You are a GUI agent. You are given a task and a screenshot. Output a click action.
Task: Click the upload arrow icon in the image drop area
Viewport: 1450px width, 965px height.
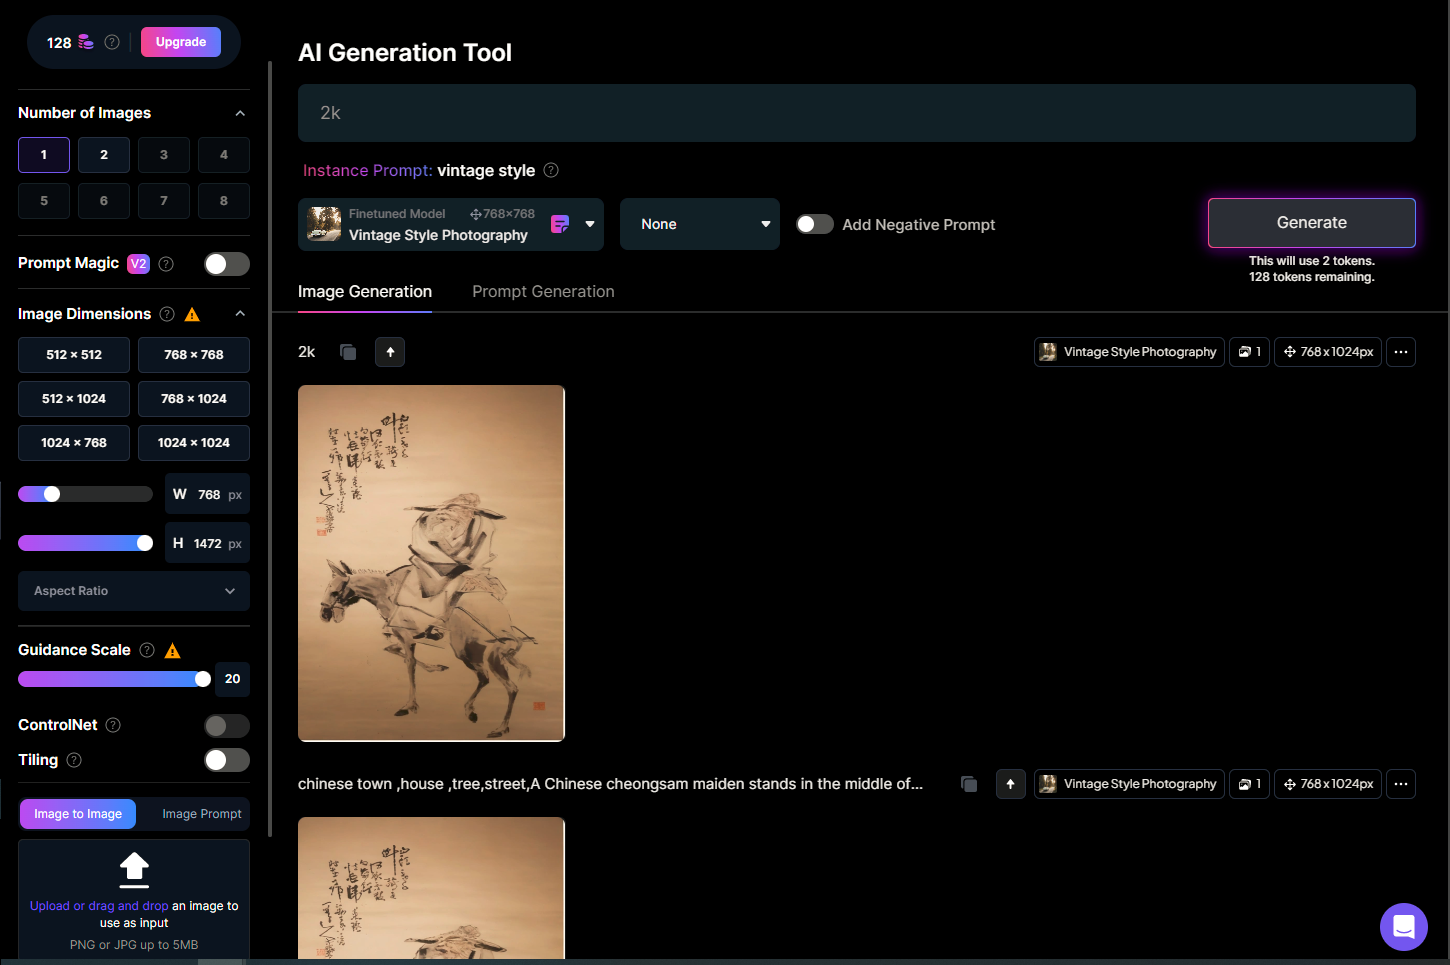coord(134,869)
